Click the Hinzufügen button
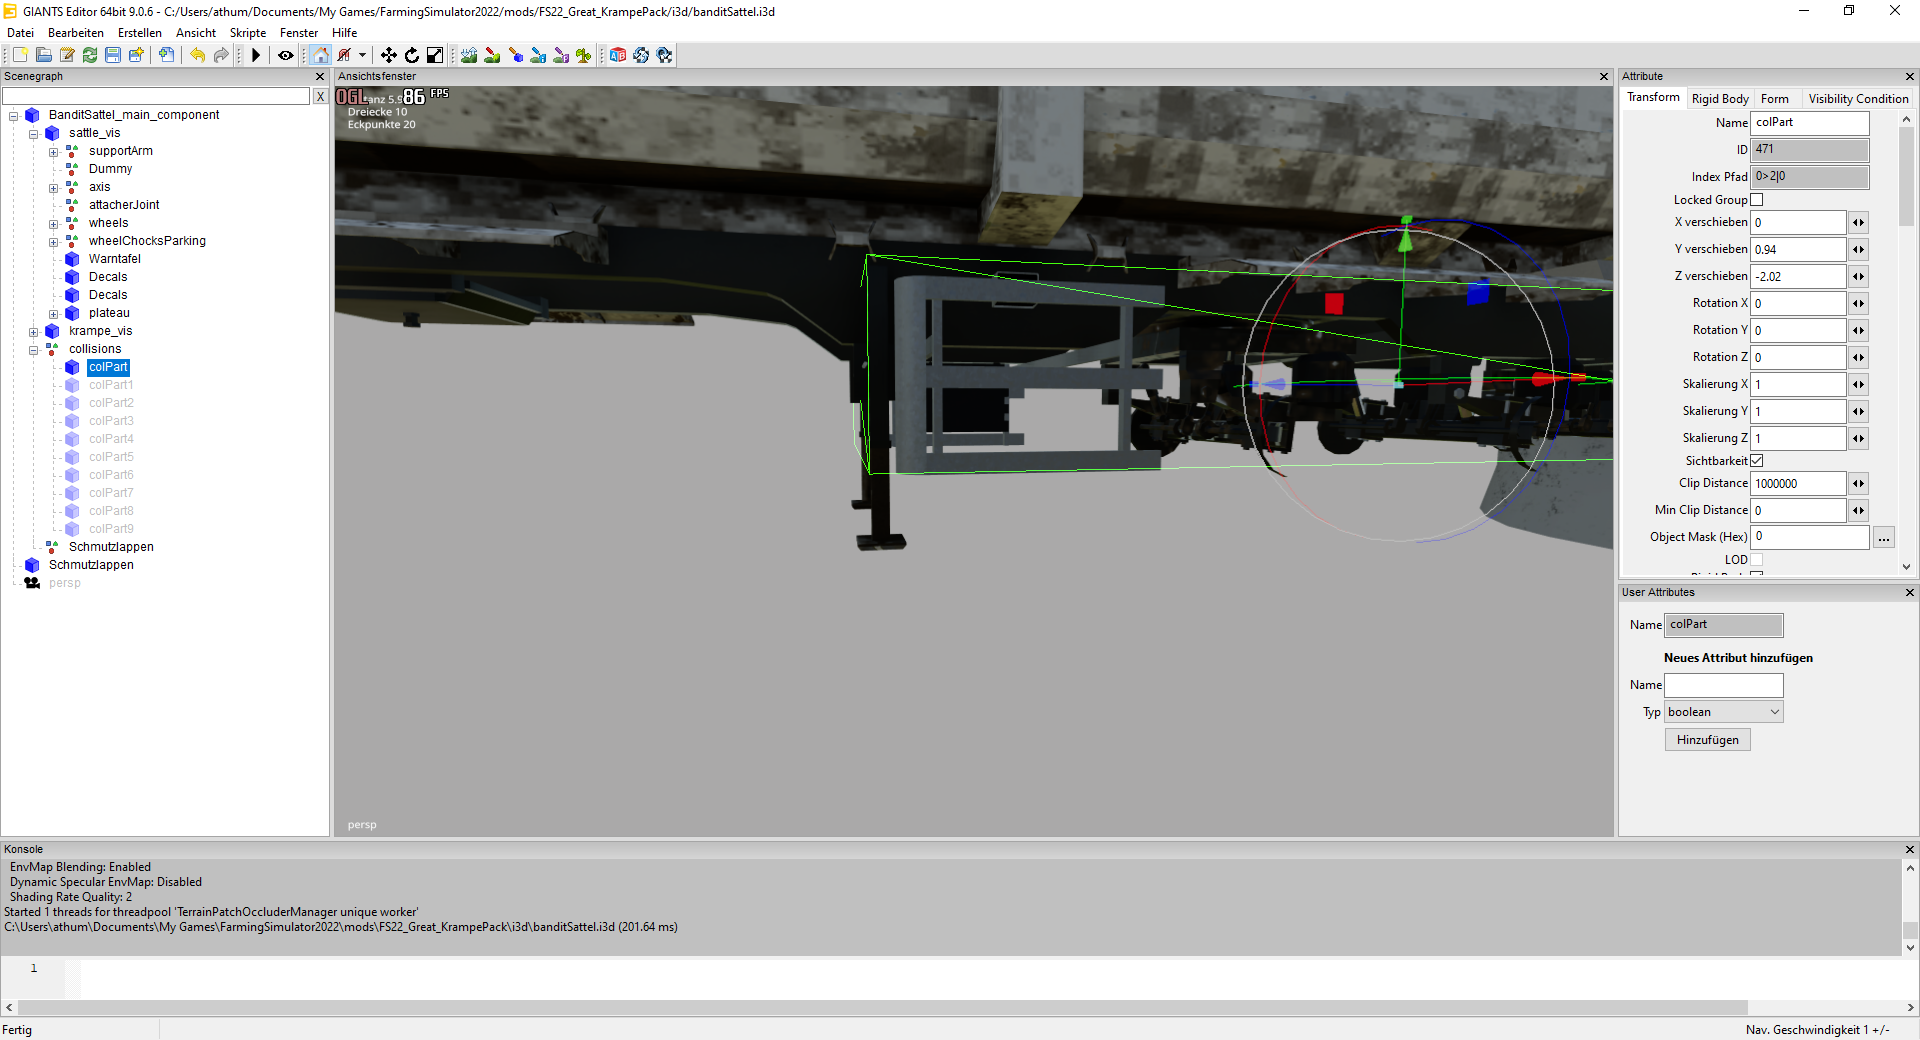This screenshot has height=1040, width=1920. [1707, 740]
